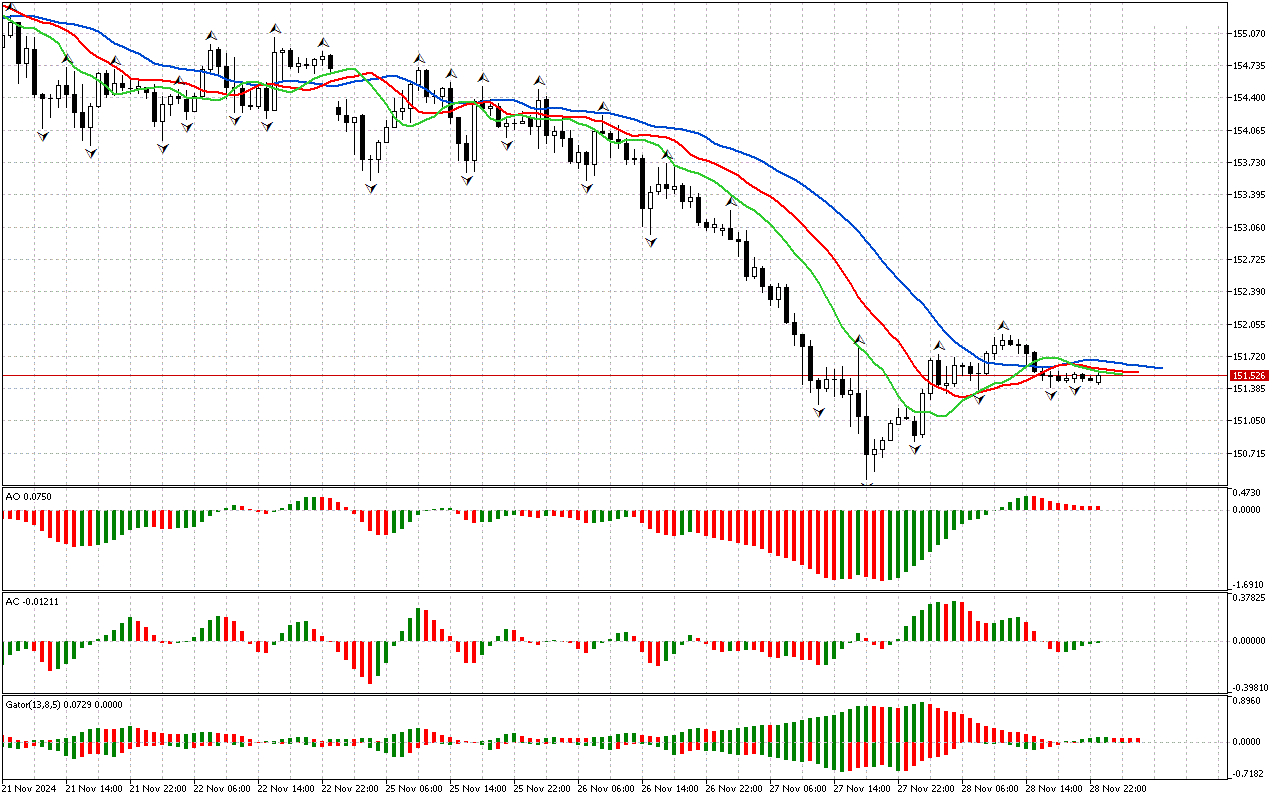
Task: Select the 28 Nov 06:00 time label
Action: [990, 789]
